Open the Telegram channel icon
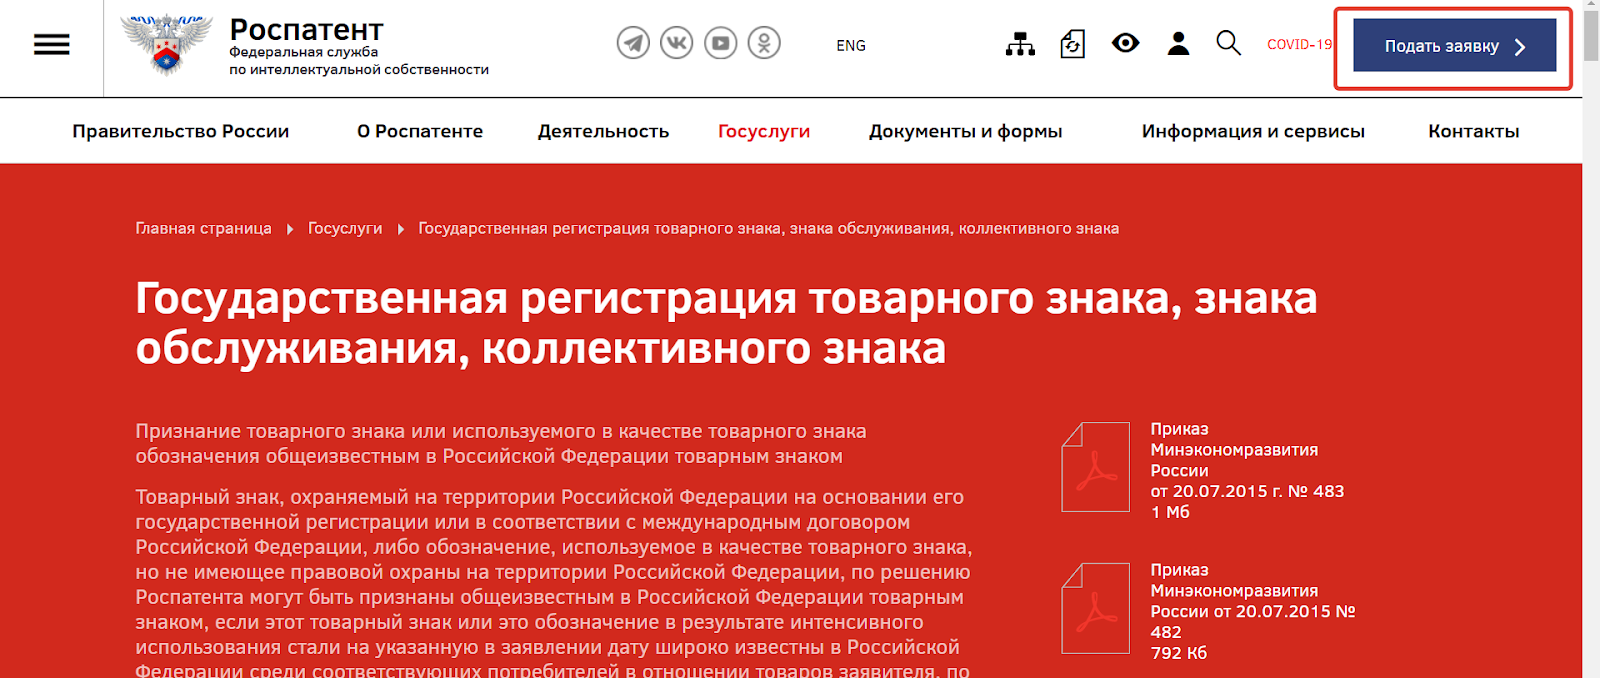 [x=633, y=43]
